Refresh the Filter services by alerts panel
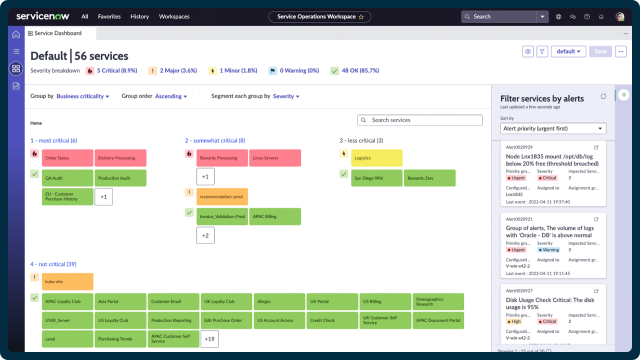Image resolution: width=640 pixels, height=360 pixels. (x=603, y=96)
